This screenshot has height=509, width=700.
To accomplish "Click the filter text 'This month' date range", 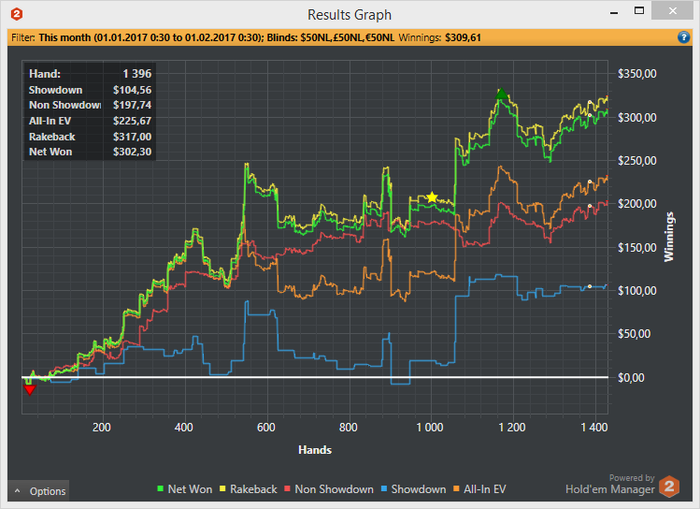I will click(x=151, y=38).
